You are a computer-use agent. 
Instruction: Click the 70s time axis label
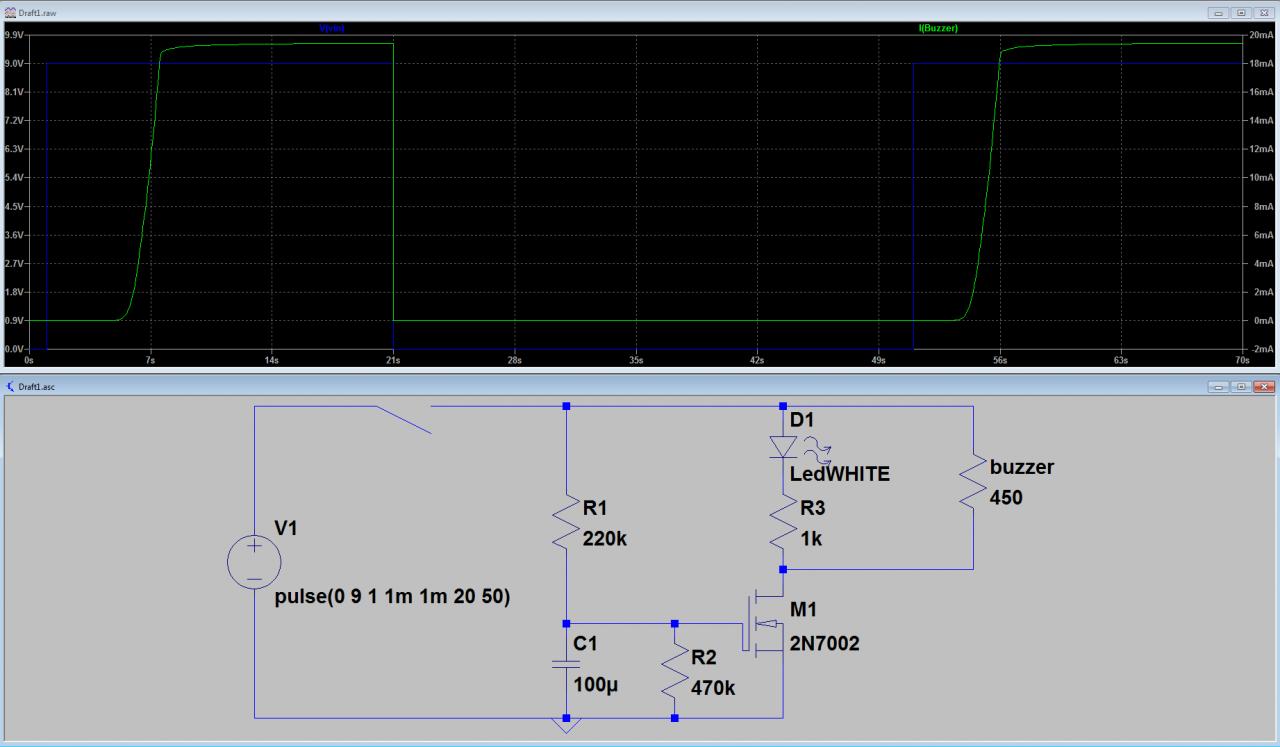click(1242, 360)
